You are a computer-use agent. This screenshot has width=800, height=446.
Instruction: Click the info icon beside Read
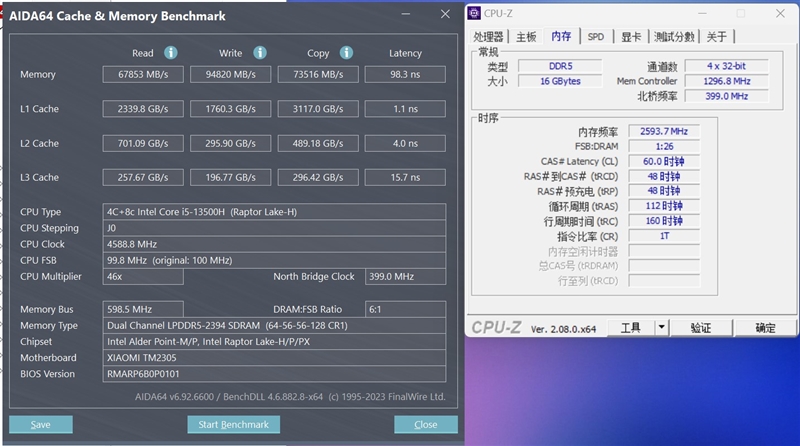coord(171,52)
